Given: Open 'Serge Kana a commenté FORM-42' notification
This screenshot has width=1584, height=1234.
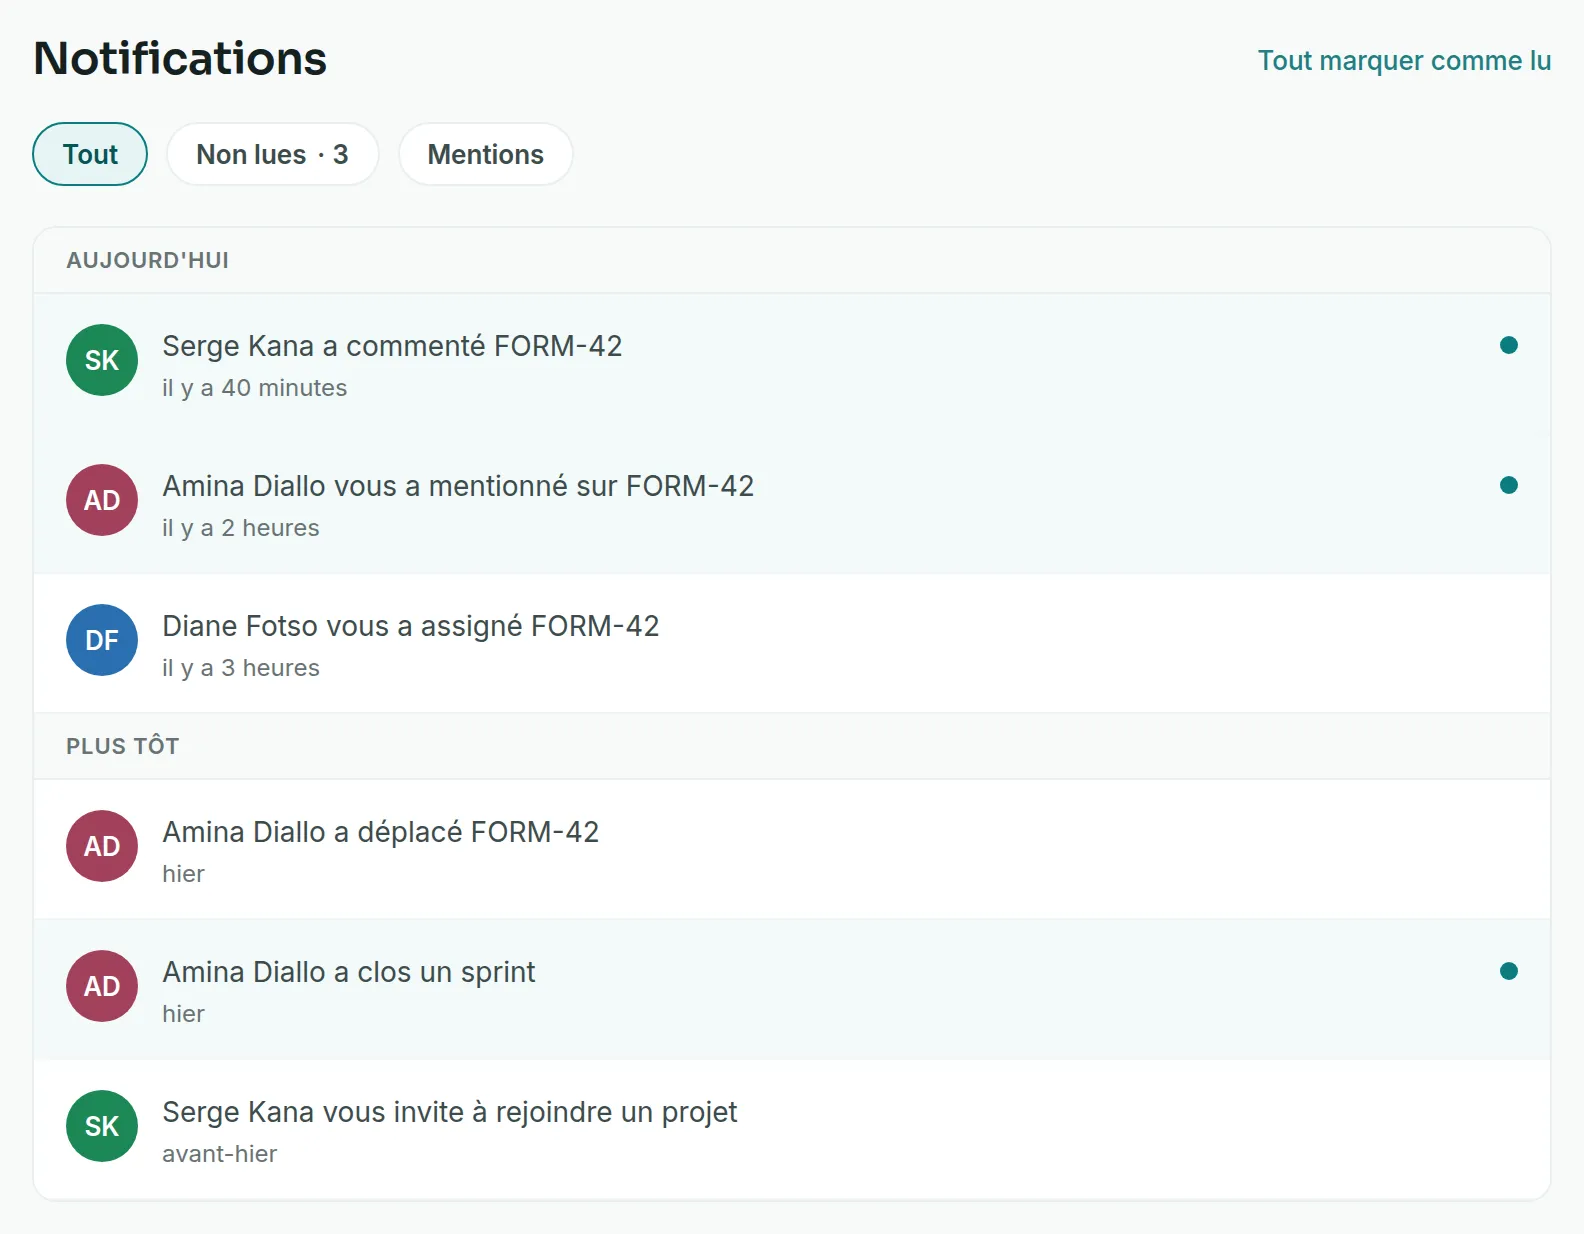Looking at the screenshot, I should coord(792,364).
